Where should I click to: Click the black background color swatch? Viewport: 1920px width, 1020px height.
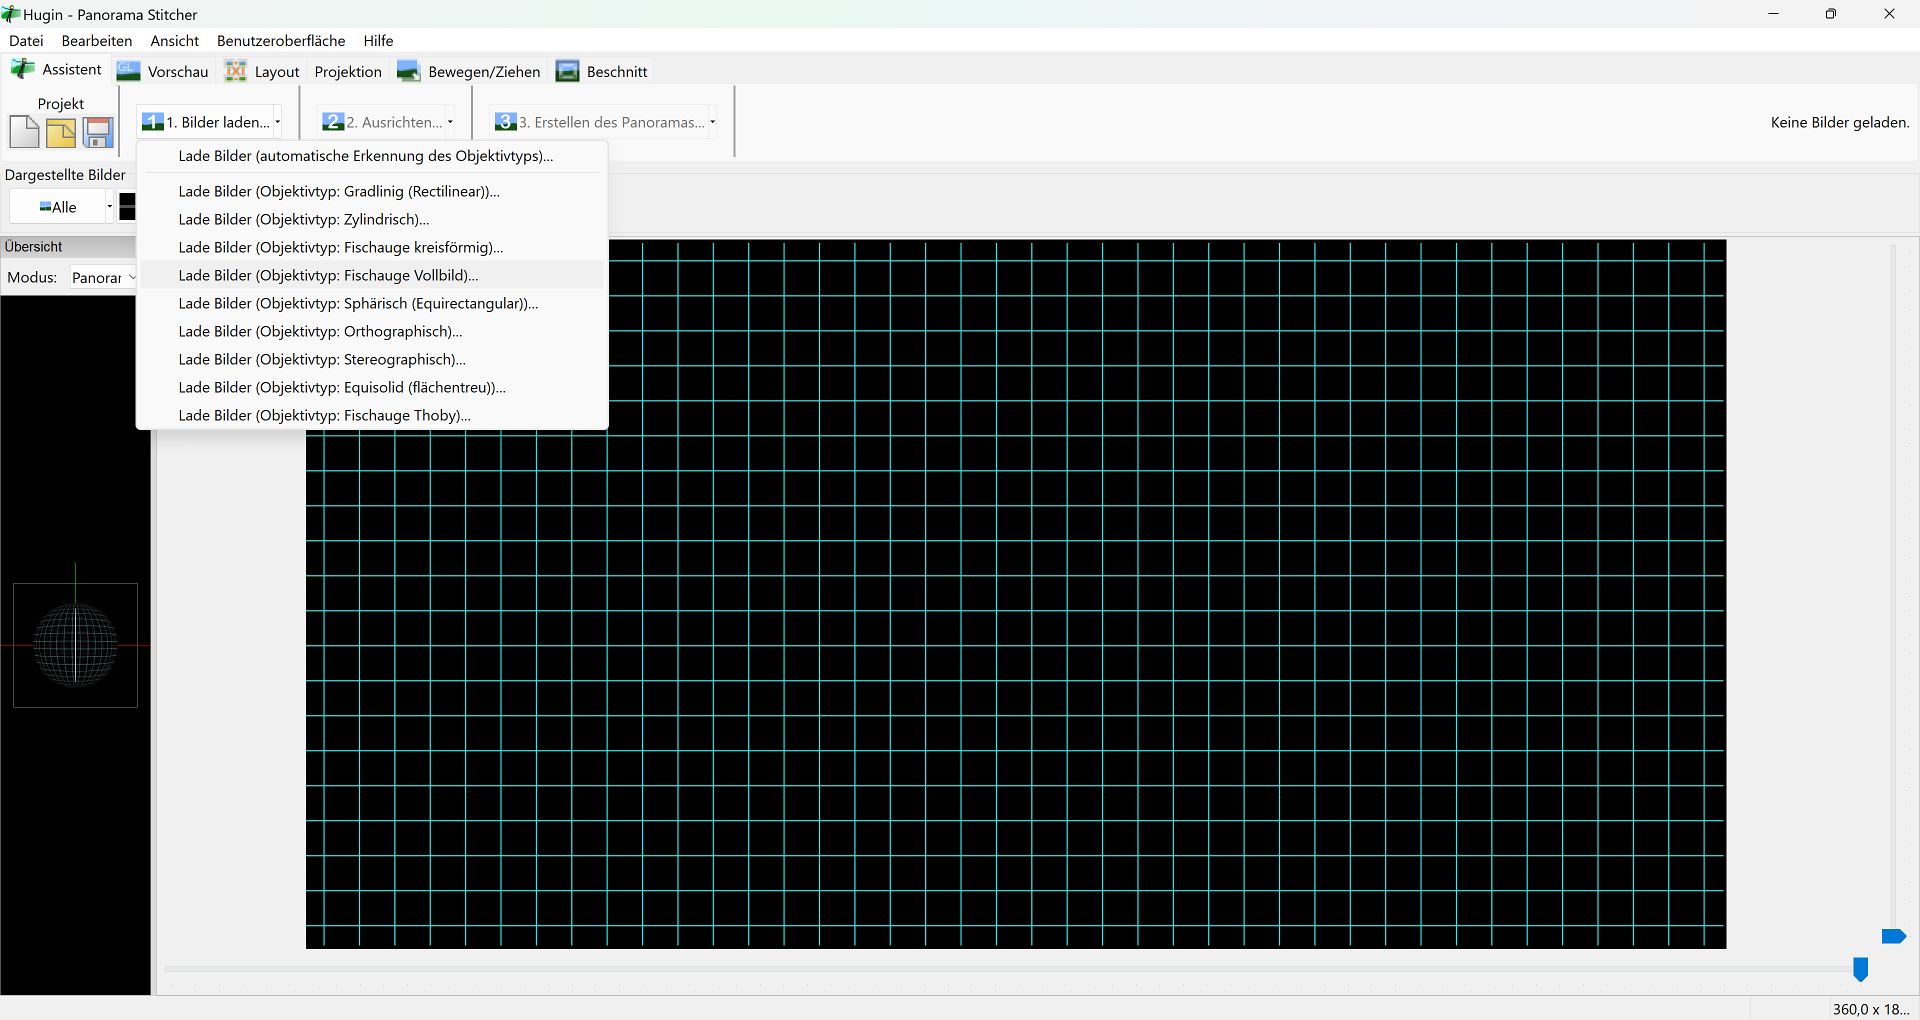pos(127,207)
